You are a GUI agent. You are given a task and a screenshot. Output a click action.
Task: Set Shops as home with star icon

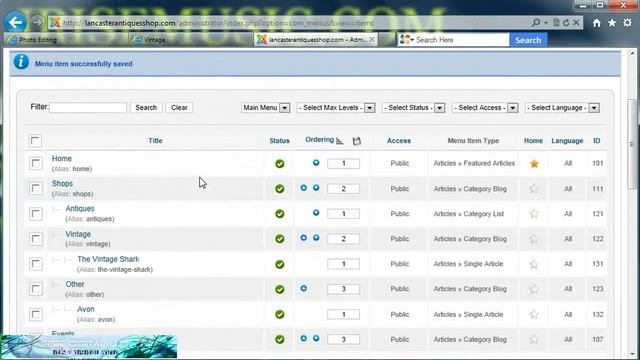point(534,189)
